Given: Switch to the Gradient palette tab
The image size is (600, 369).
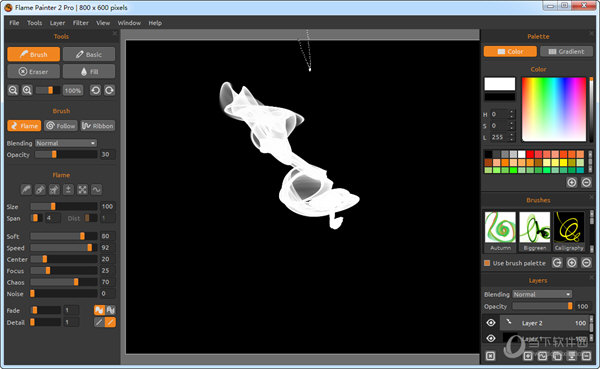Looking at the screenshot, I should 566,51.
